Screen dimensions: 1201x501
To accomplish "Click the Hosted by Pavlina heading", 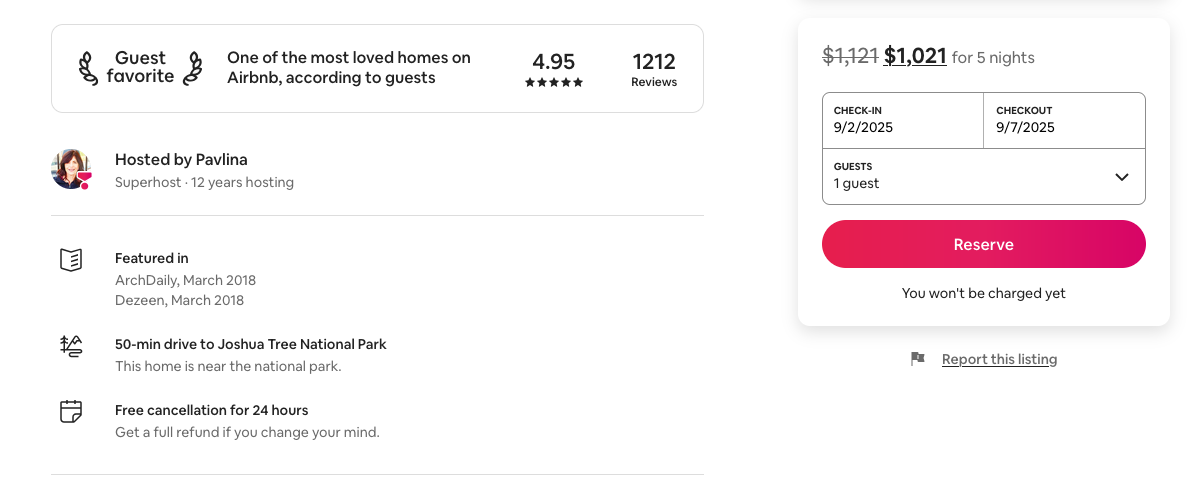I will pyautogui.click(x=181, y=159).
